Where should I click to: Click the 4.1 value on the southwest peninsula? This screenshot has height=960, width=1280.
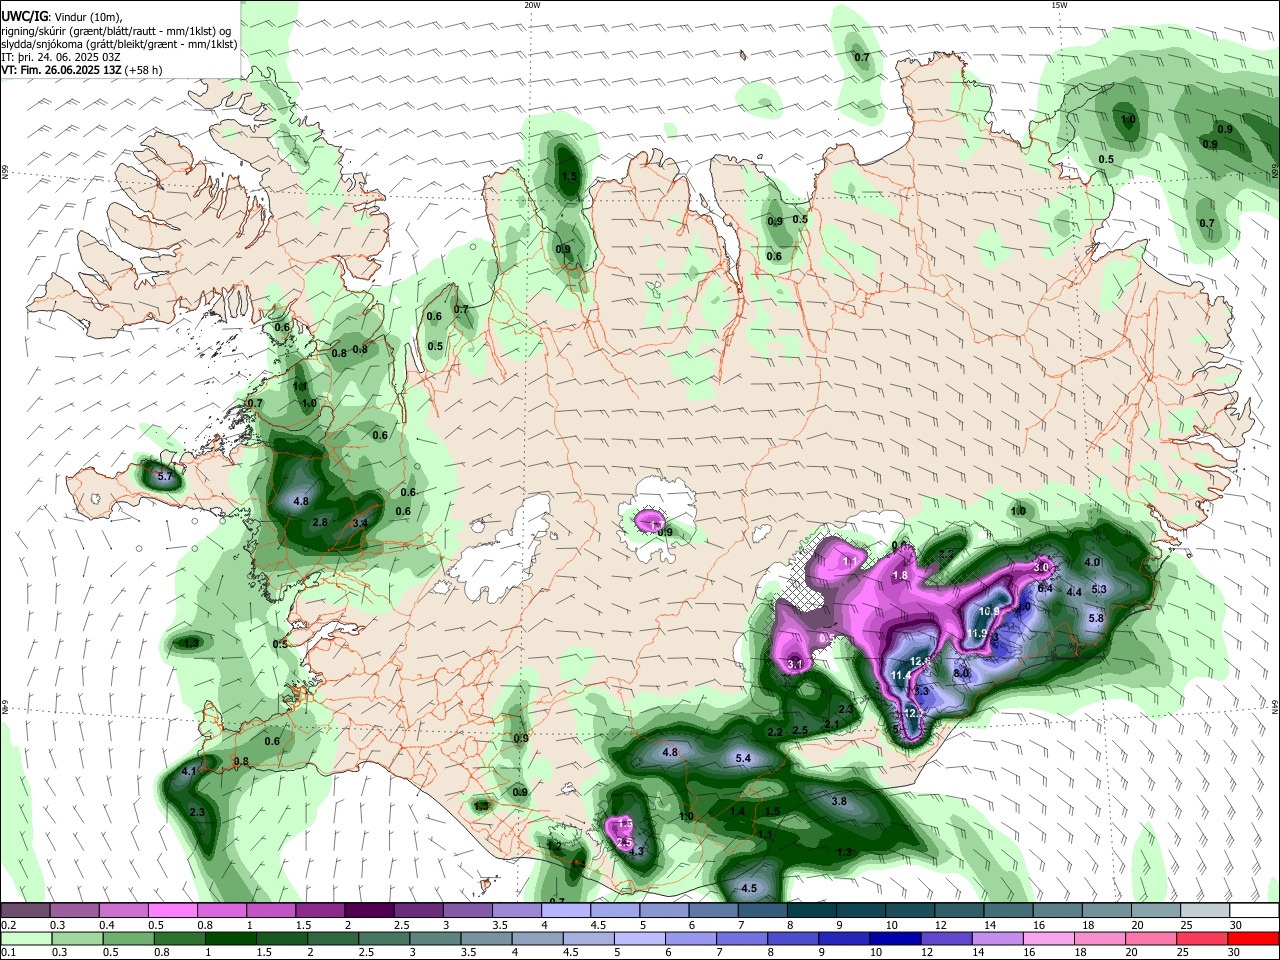pos(189,772)
